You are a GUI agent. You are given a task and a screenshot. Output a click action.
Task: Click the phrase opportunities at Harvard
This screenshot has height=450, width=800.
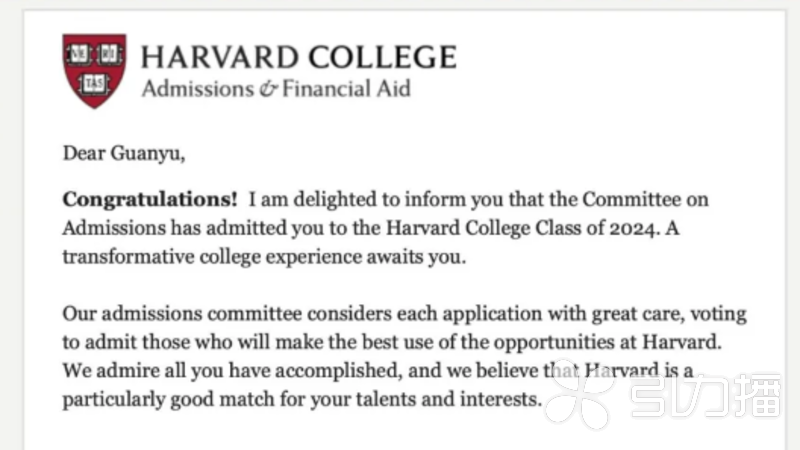tap(608, 342)
